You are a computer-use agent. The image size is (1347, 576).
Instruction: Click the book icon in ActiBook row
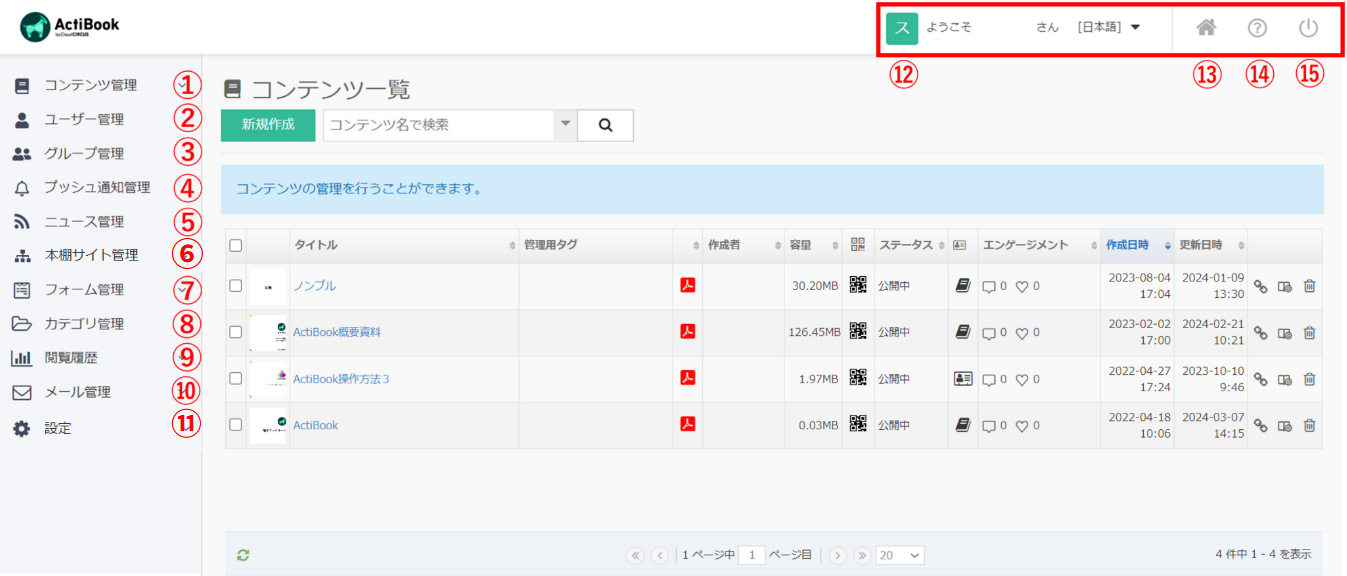(x=963, y=425)
